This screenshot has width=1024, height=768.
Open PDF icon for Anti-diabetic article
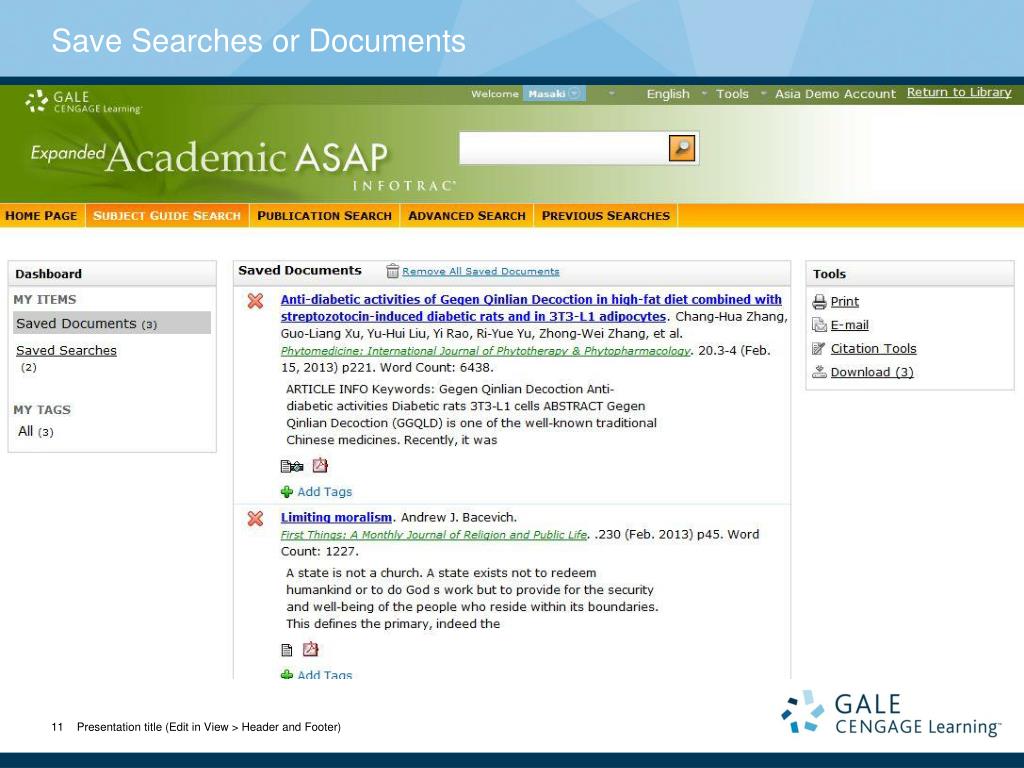pyautogui.click(x=320, y=466)
